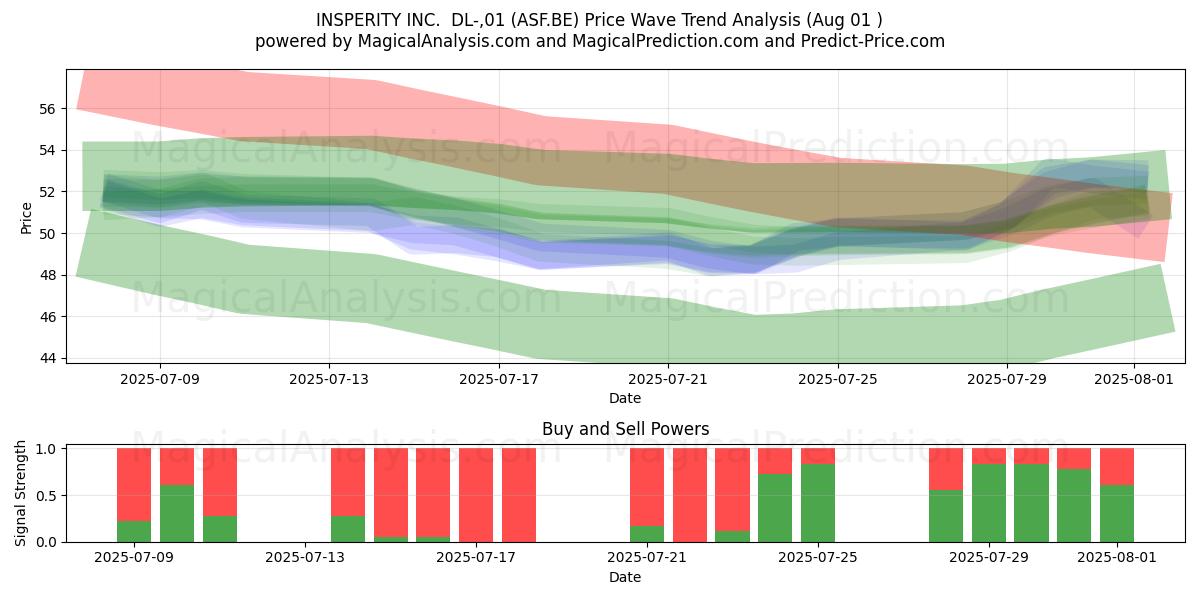
Task: Select 2025-07-29 date tick on price chart
Action: pyautogui.click(x=1007, y=379)
